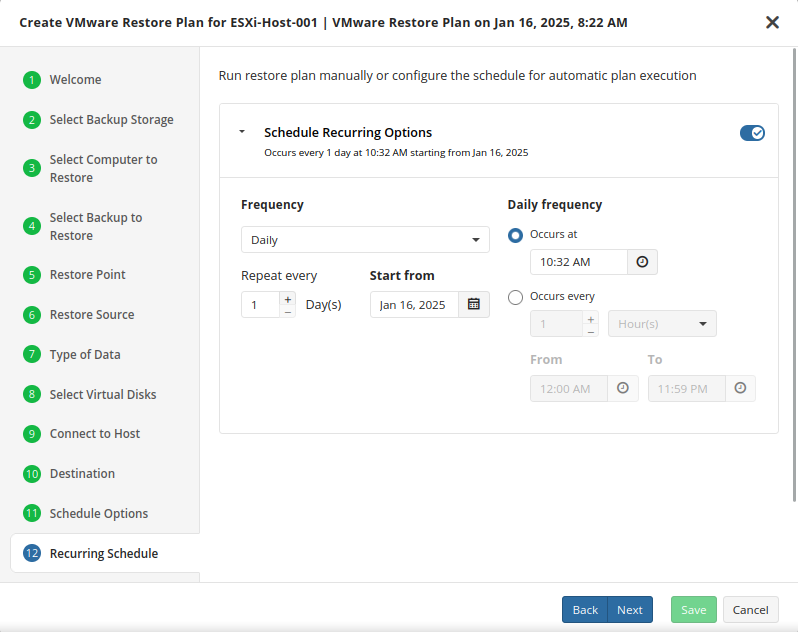Increase the Repeat every value with plus
This screenshot has width=798, height=632.
click(x=288, y=298)
